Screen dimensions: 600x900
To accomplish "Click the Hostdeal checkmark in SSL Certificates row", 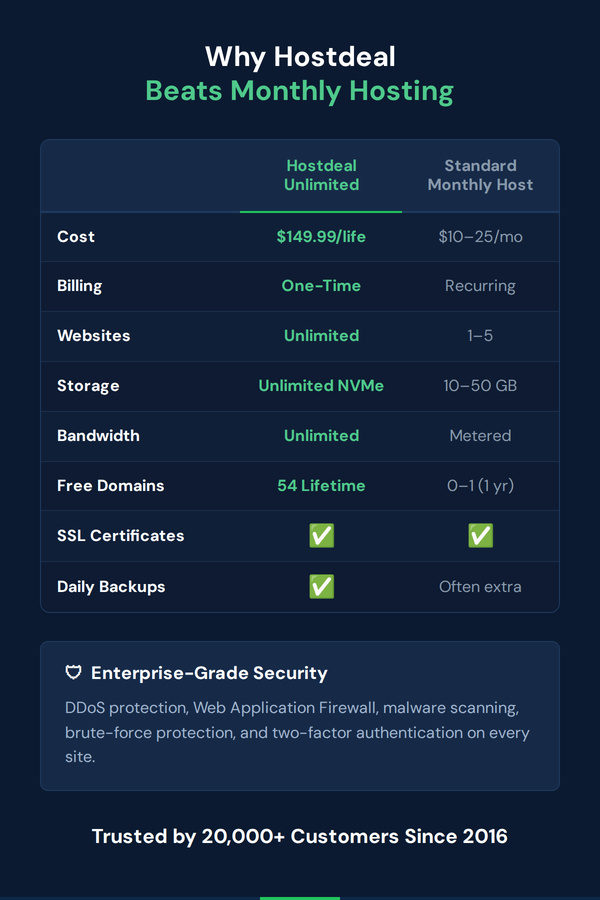I will 322,536.
